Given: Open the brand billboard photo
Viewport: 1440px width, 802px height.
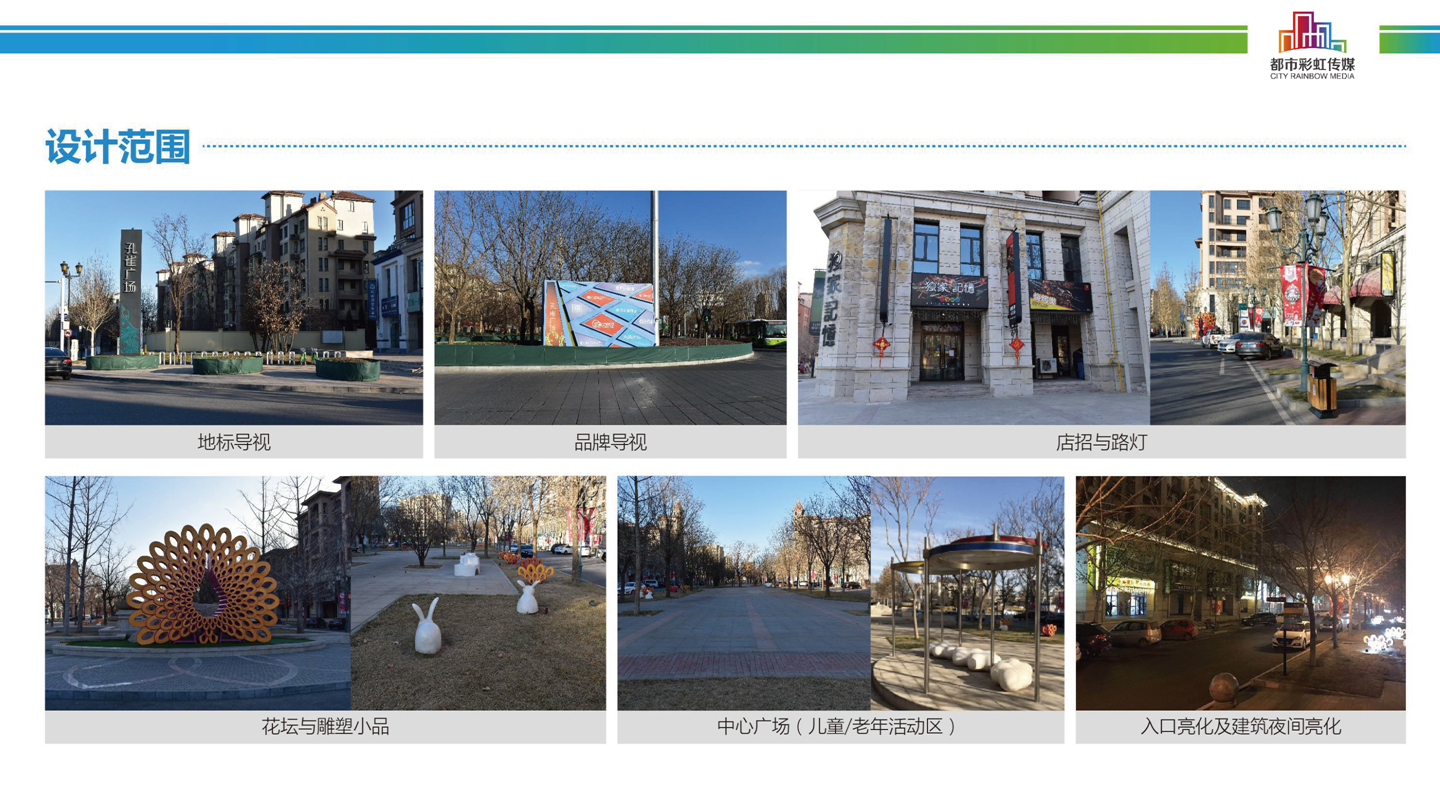Looking at the screenshot, I should pos(610,307).
